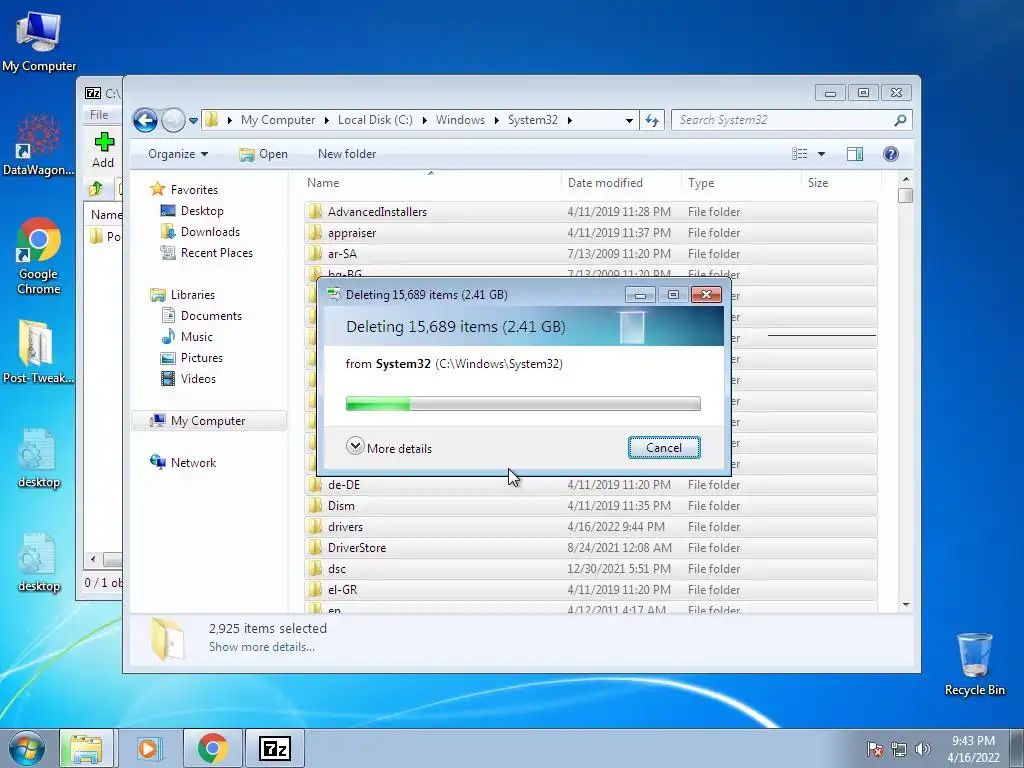Click Windows Media Player on taskbar

click(149, 748)
